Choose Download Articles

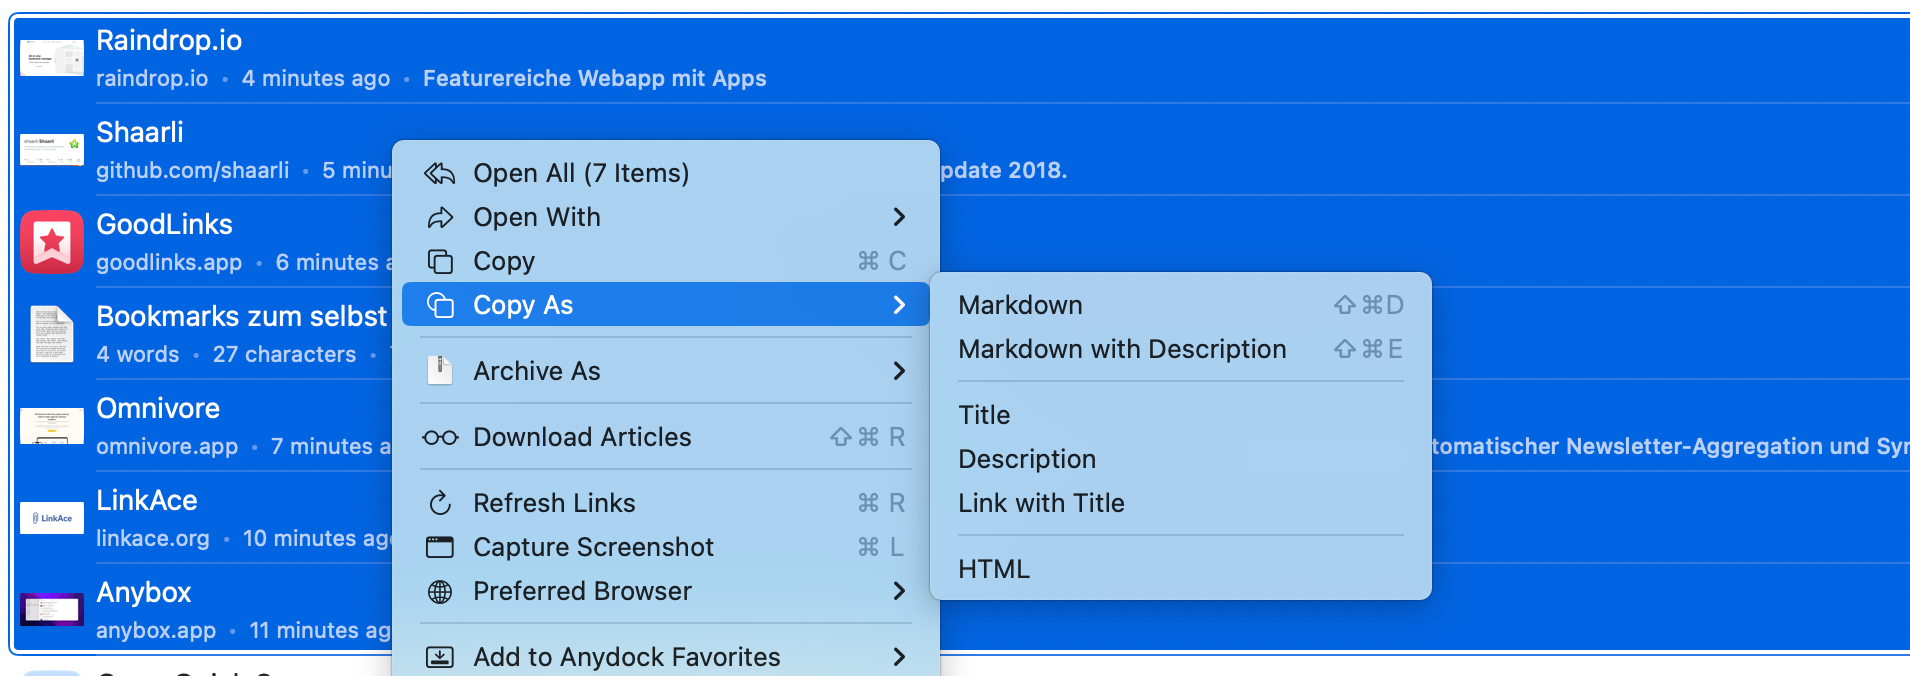[666, 437]
